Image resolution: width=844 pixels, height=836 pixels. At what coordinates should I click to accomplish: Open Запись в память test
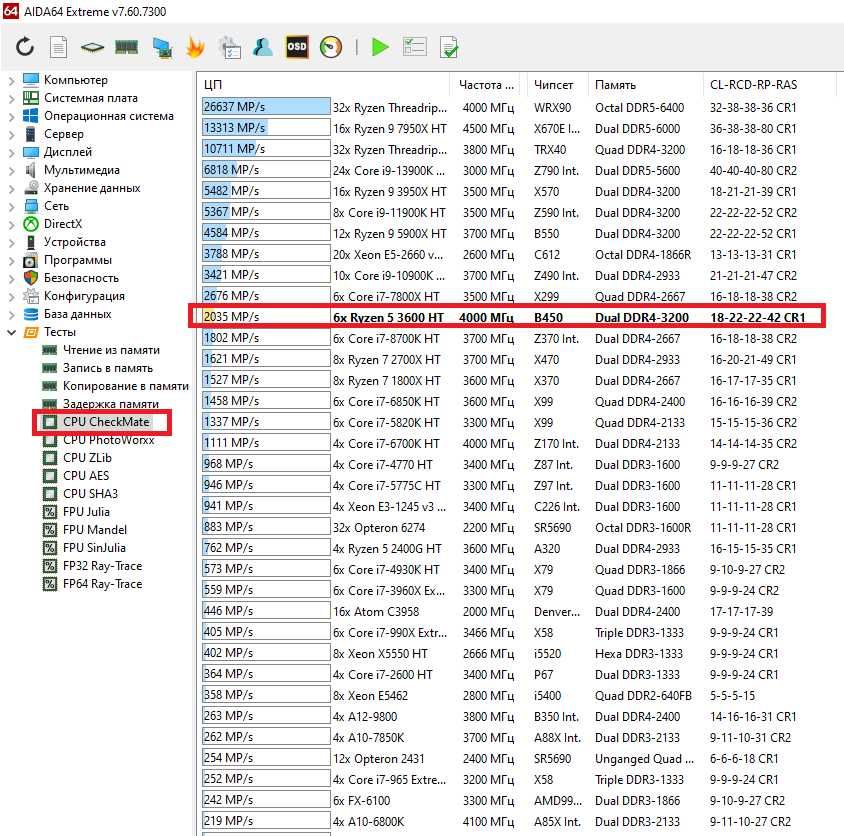(108, 368)
